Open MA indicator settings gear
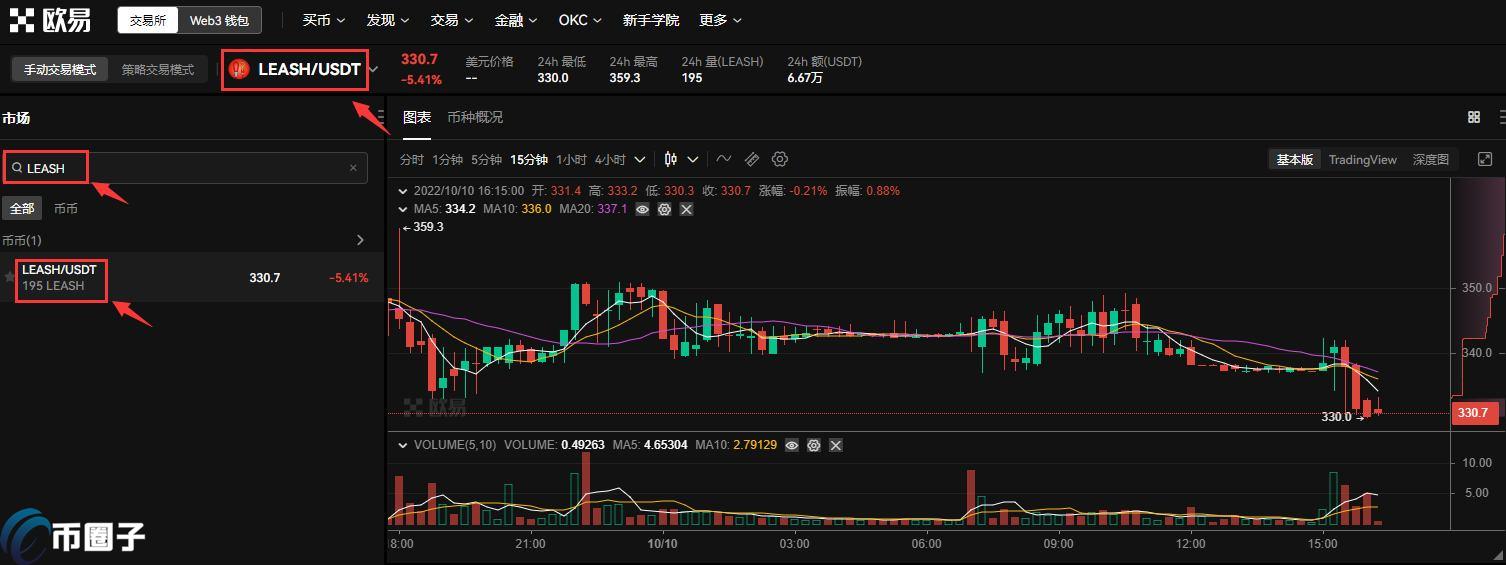 coord(664,209)
